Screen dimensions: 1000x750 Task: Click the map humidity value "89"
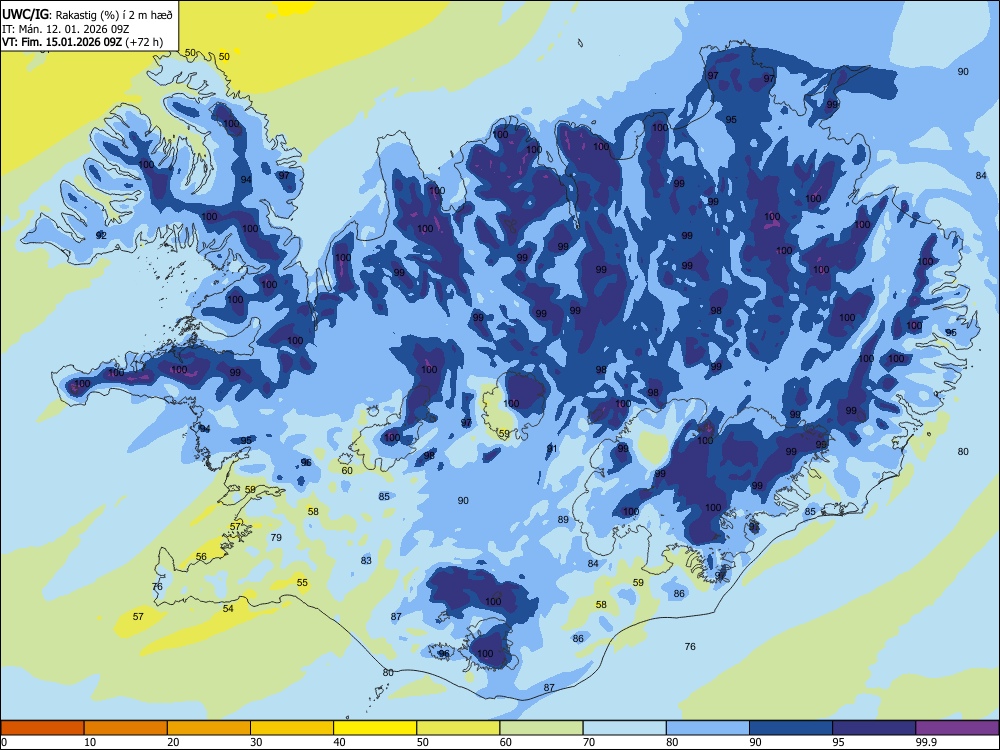click(563, 520)
